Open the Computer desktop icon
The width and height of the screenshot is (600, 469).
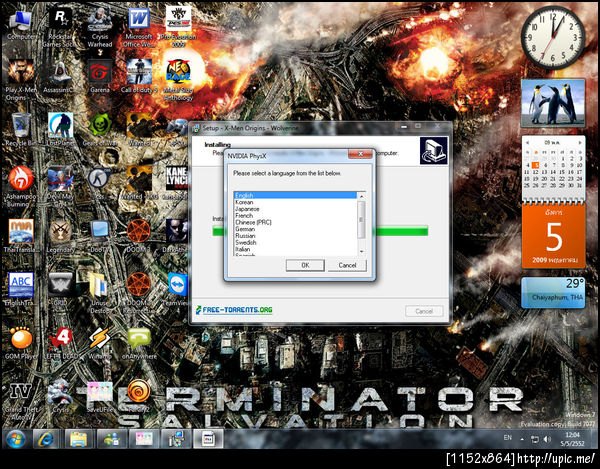coord(21,25)
